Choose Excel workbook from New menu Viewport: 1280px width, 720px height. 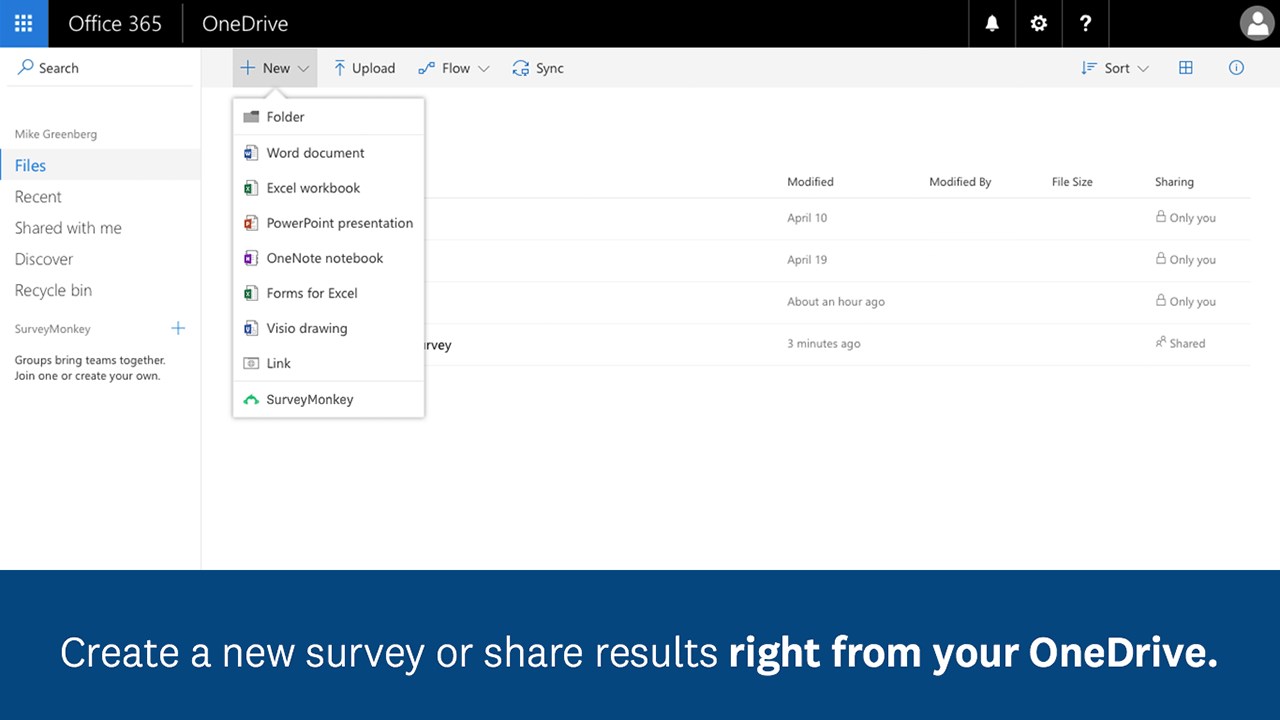tap(328, 188)
